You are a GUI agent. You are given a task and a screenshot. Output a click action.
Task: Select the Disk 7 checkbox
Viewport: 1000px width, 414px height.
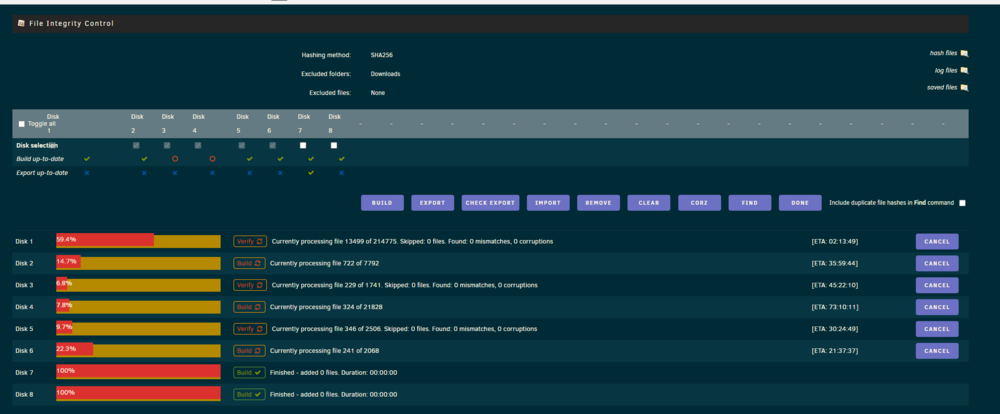coord(303,145)
